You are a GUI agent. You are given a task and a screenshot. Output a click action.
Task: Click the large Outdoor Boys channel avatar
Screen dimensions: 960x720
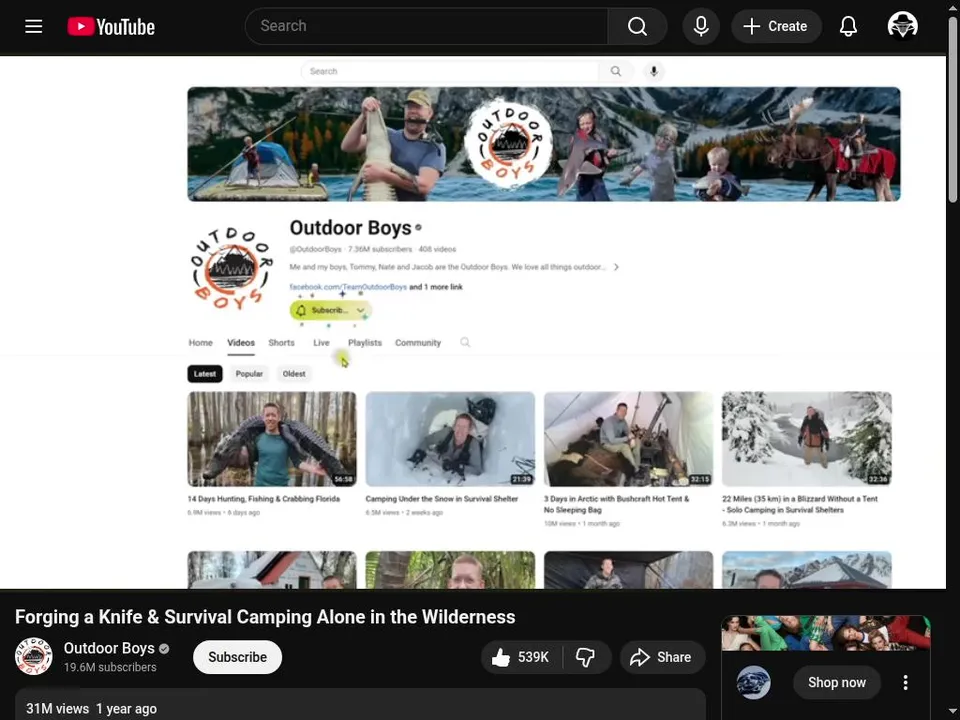231,268
